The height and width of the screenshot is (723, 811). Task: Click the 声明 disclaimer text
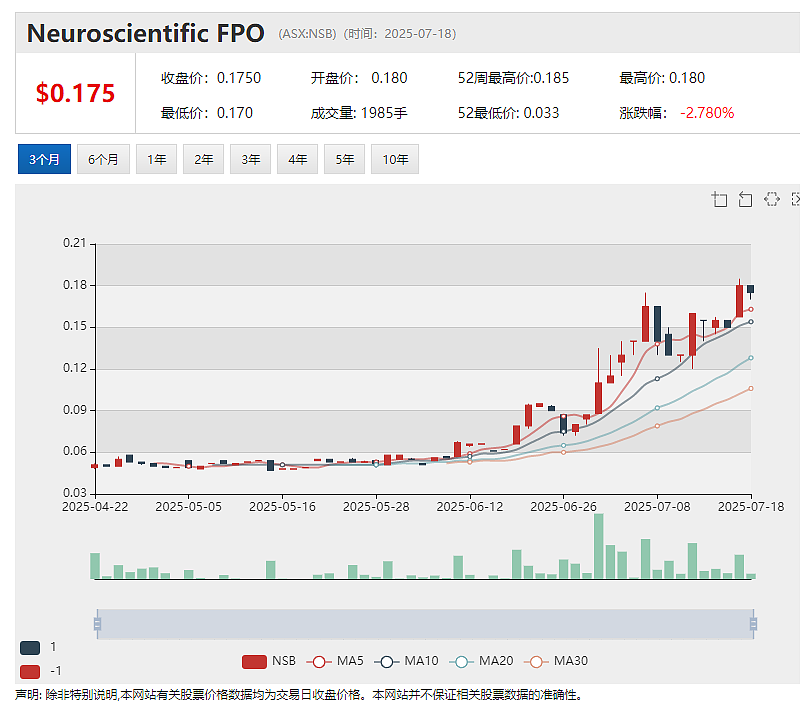click(x=299, y=695)
